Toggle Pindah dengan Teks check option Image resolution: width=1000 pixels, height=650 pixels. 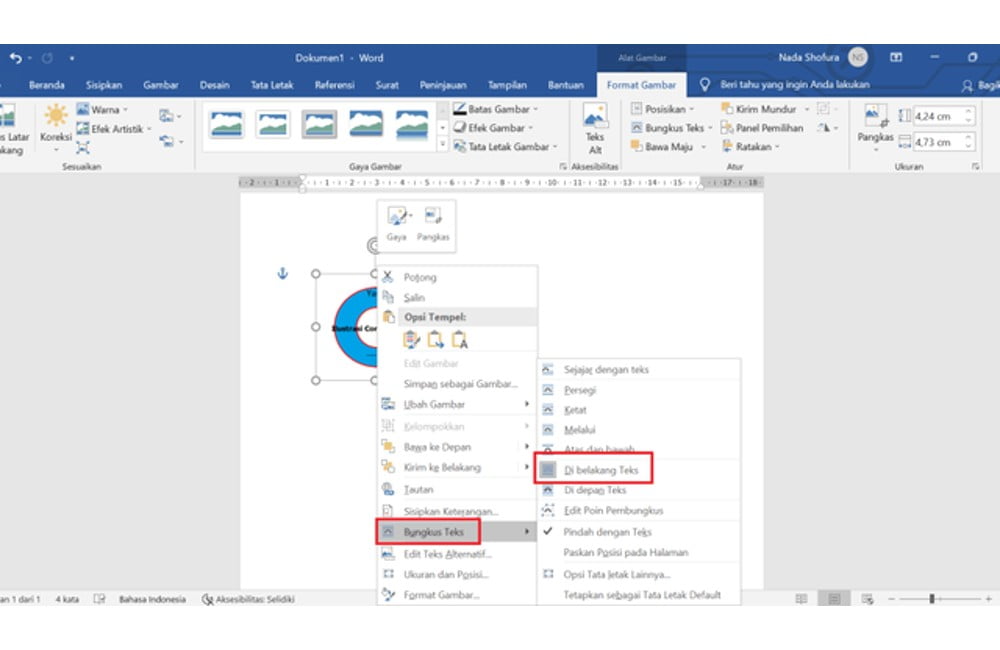(x=607, y=532)
